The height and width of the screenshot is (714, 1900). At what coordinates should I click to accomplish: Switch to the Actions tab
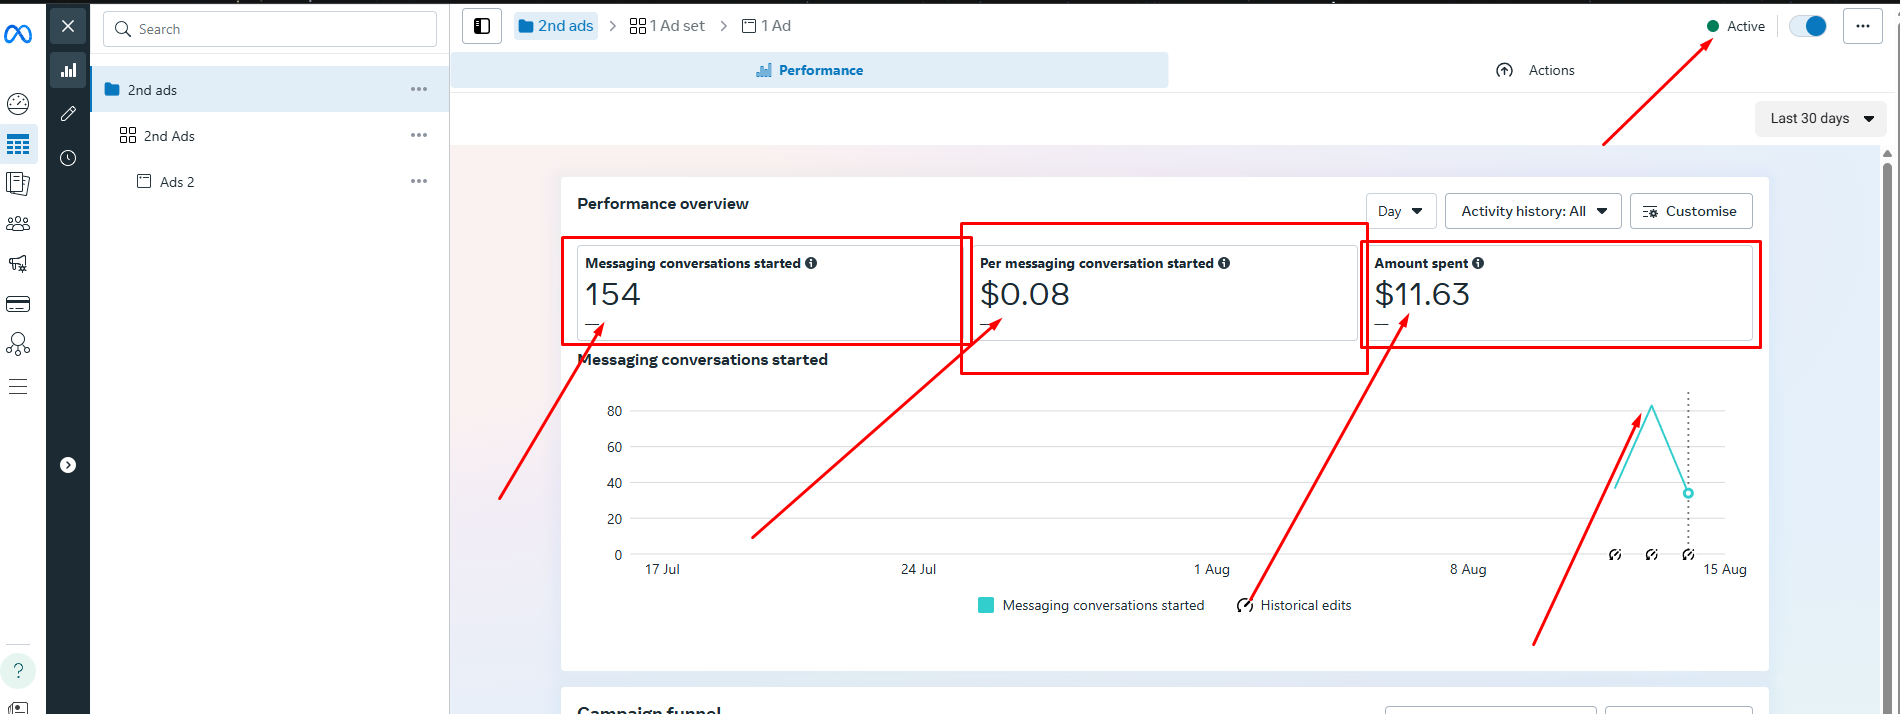1535,70
